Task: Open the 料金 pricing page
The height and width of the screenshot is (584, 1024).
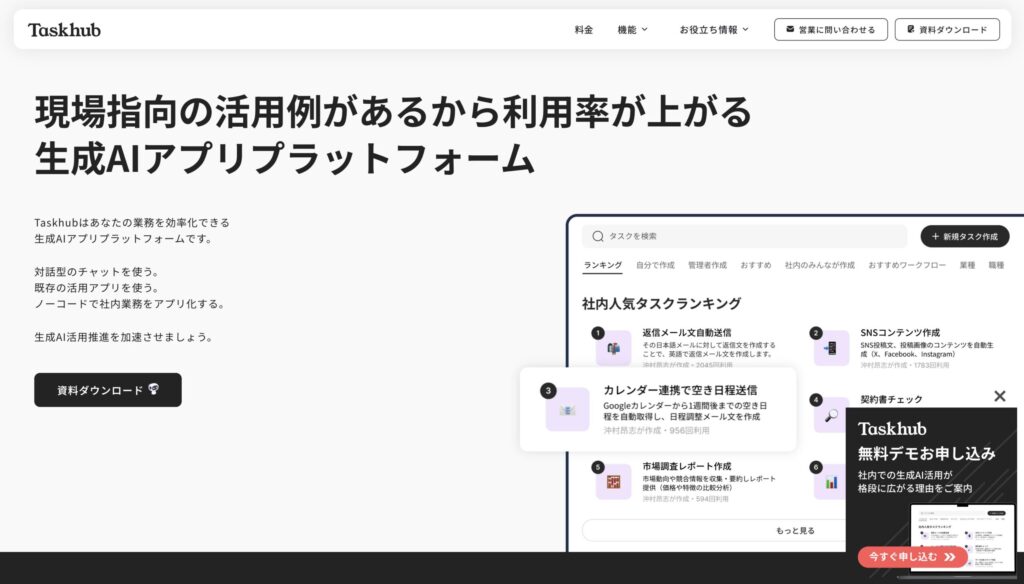Action: point(584,30)
